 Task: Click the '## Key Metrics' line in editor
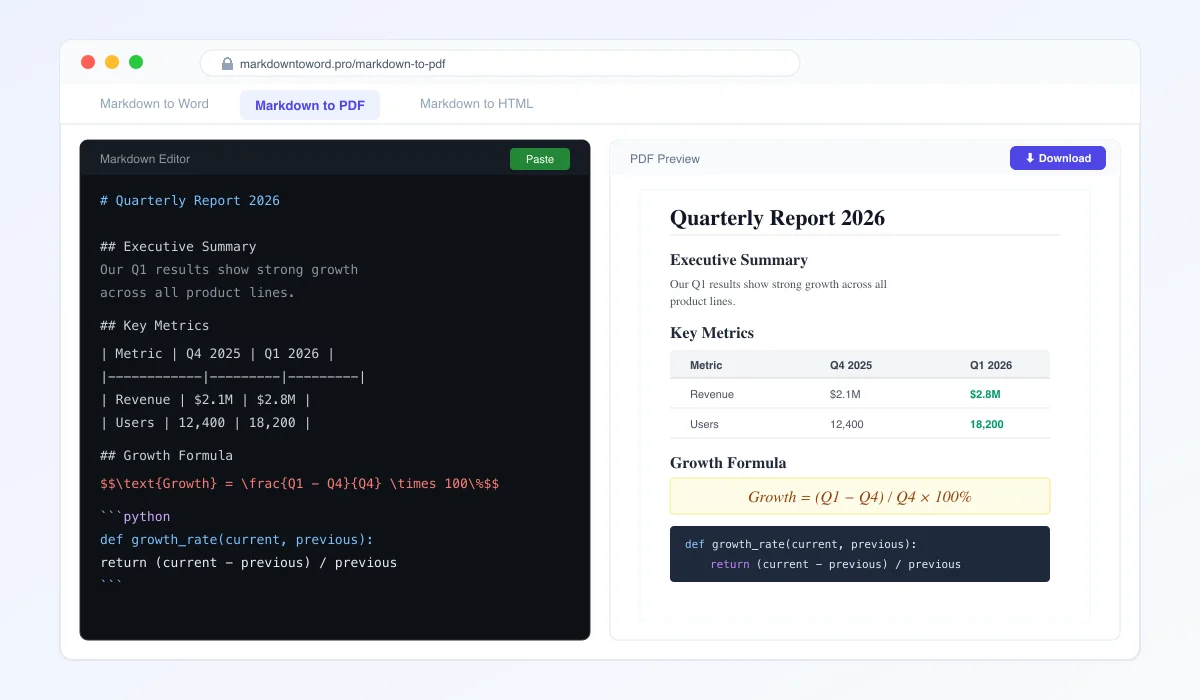[x=155, y=326]
